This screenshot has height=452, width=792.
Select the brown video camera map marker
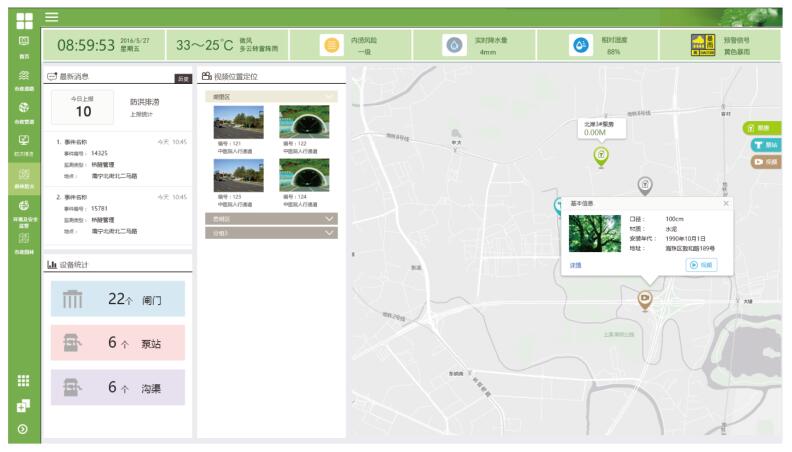click(x=645, y=298)
